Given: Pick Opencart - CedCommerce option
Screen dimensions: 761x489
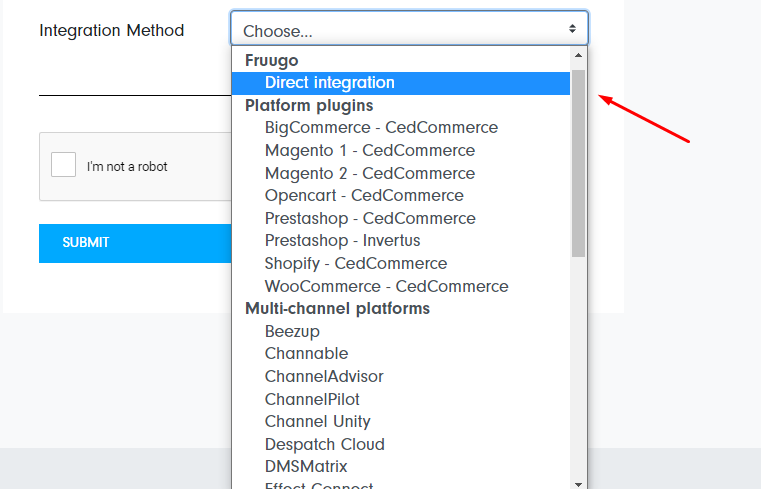Looking at the screenshot, I should click(400, 196).
